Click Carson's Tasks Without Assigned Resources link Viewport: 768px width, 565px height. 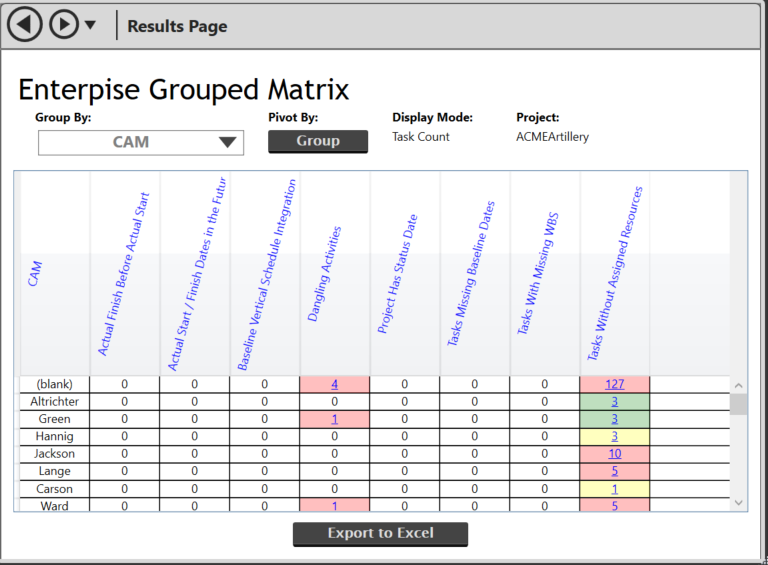click(x=614, y=489)
